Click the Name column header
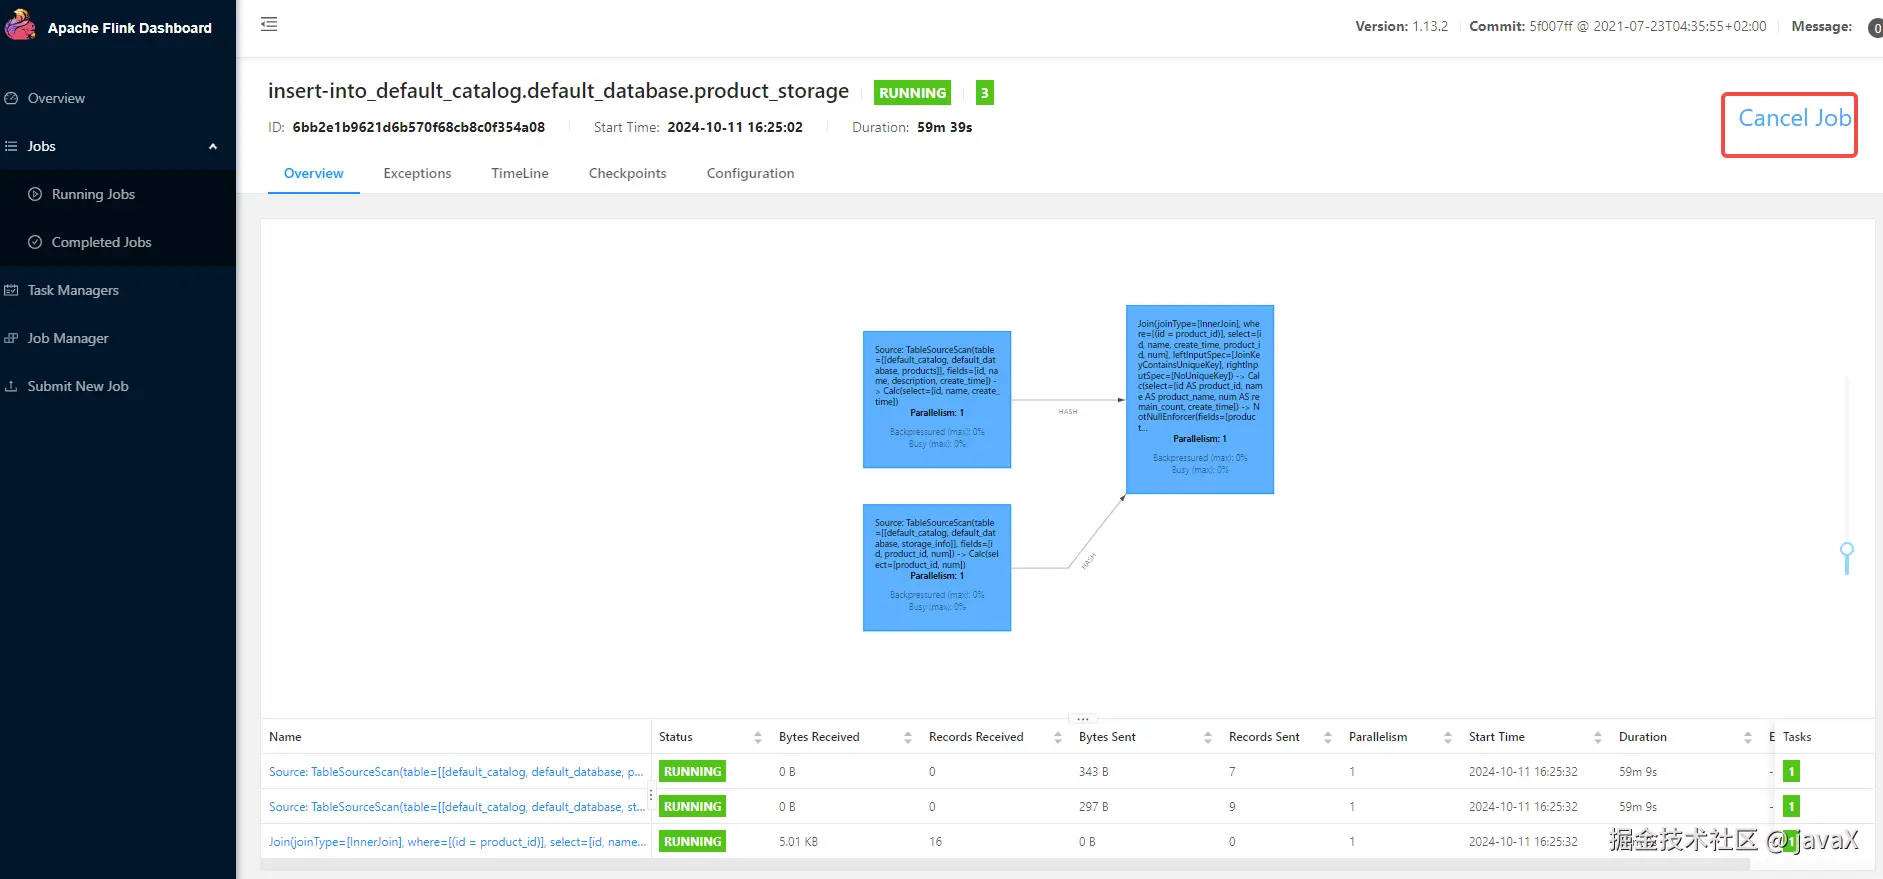Screen dimensions: 1883x879 click(285, 737)
